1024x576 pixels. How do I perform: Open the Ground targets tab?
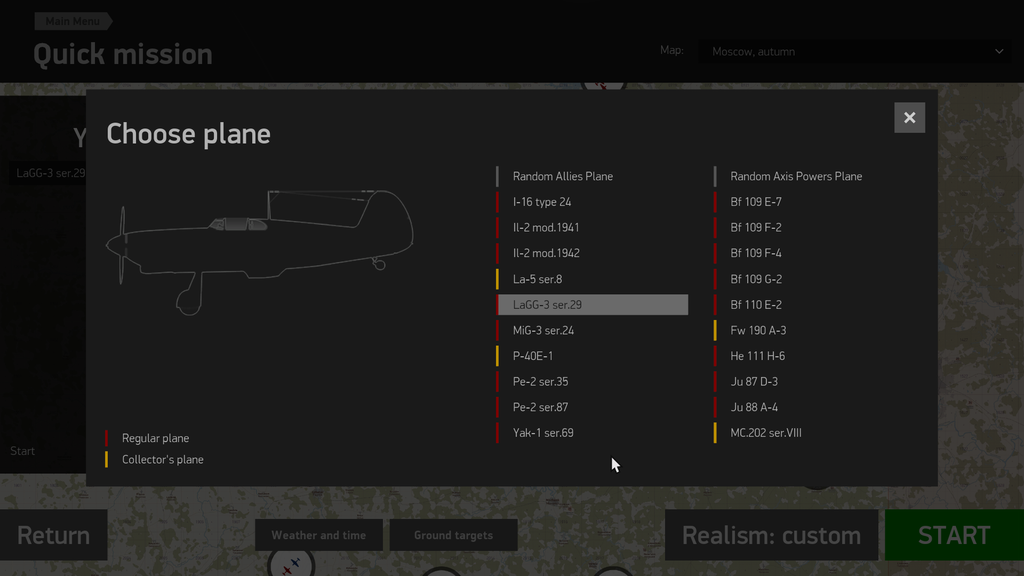453,535
